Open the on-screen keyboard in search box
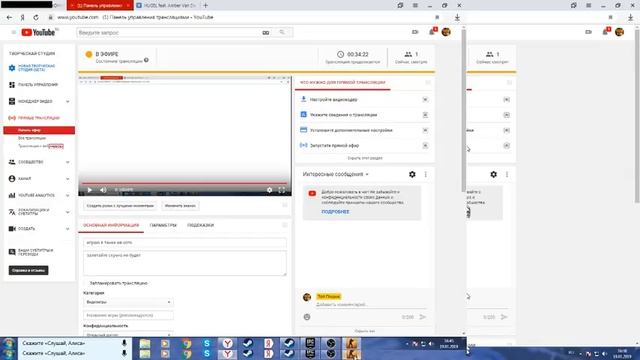Screen dimensions: 640x360 pos(266,33)
